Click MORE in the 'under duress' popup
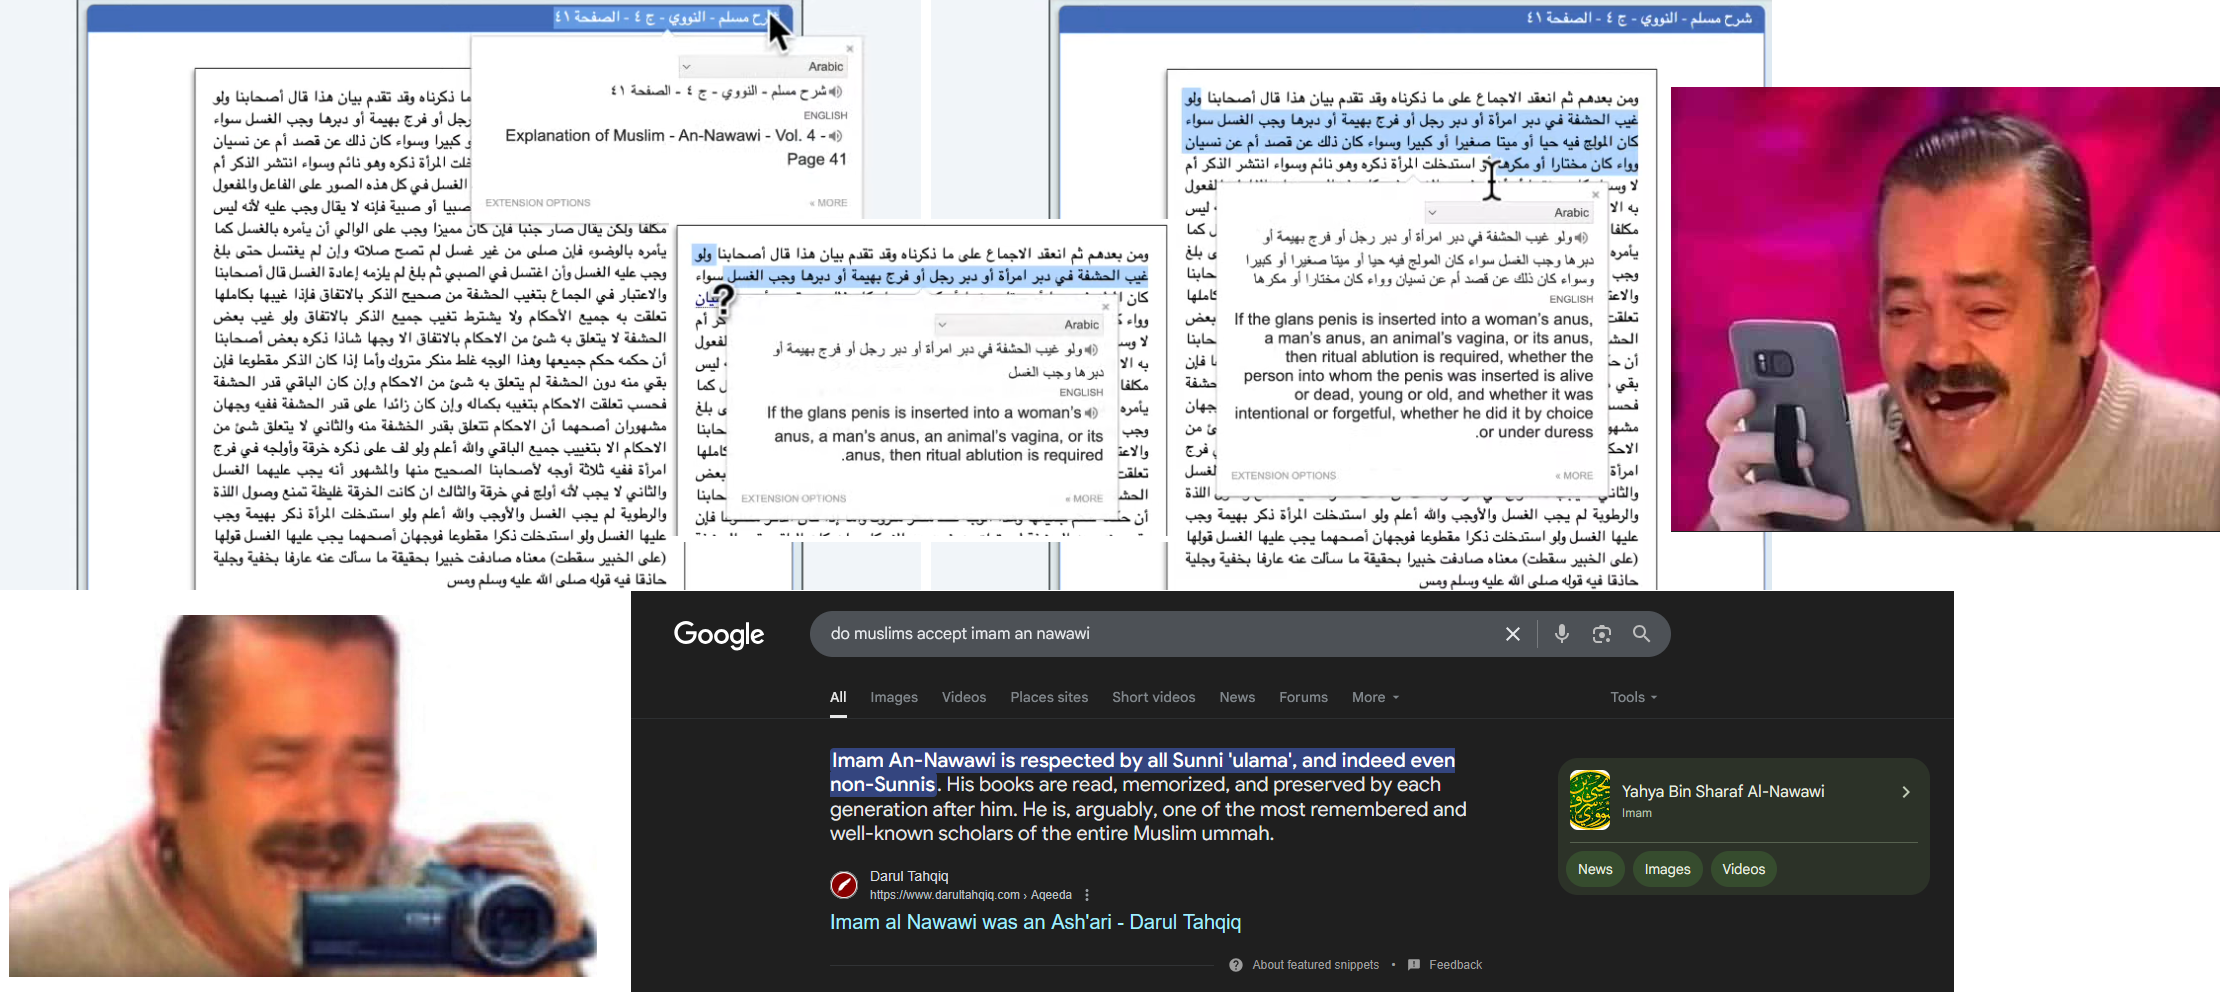The image size is (2220, 992). tap(1575, 476)
